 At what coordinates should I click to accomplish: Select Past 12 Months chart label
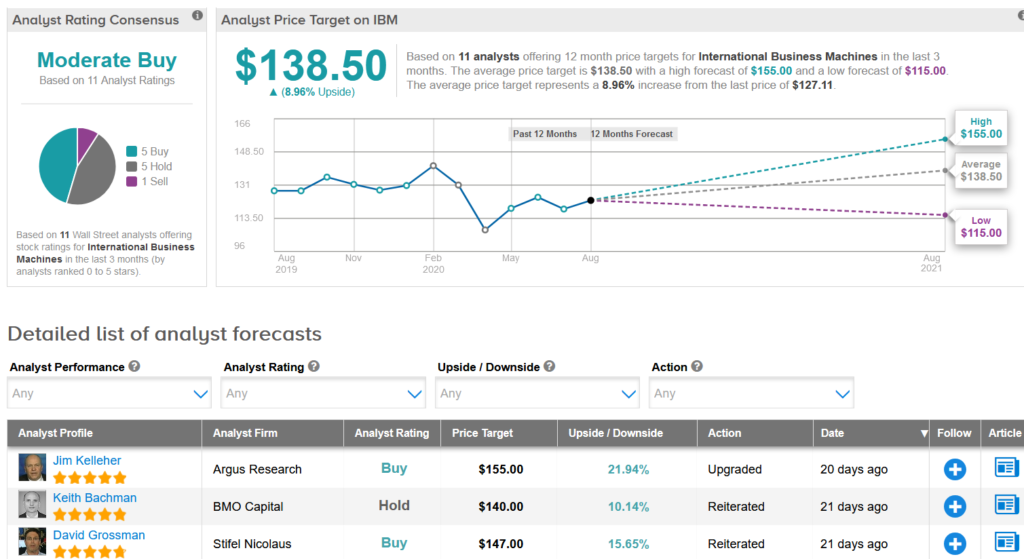[545, 134]
